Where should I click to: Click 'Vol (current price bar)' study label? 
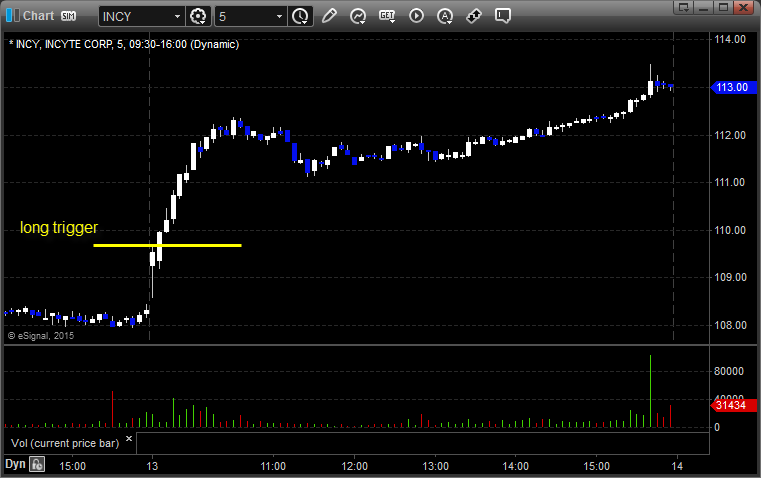65,443
